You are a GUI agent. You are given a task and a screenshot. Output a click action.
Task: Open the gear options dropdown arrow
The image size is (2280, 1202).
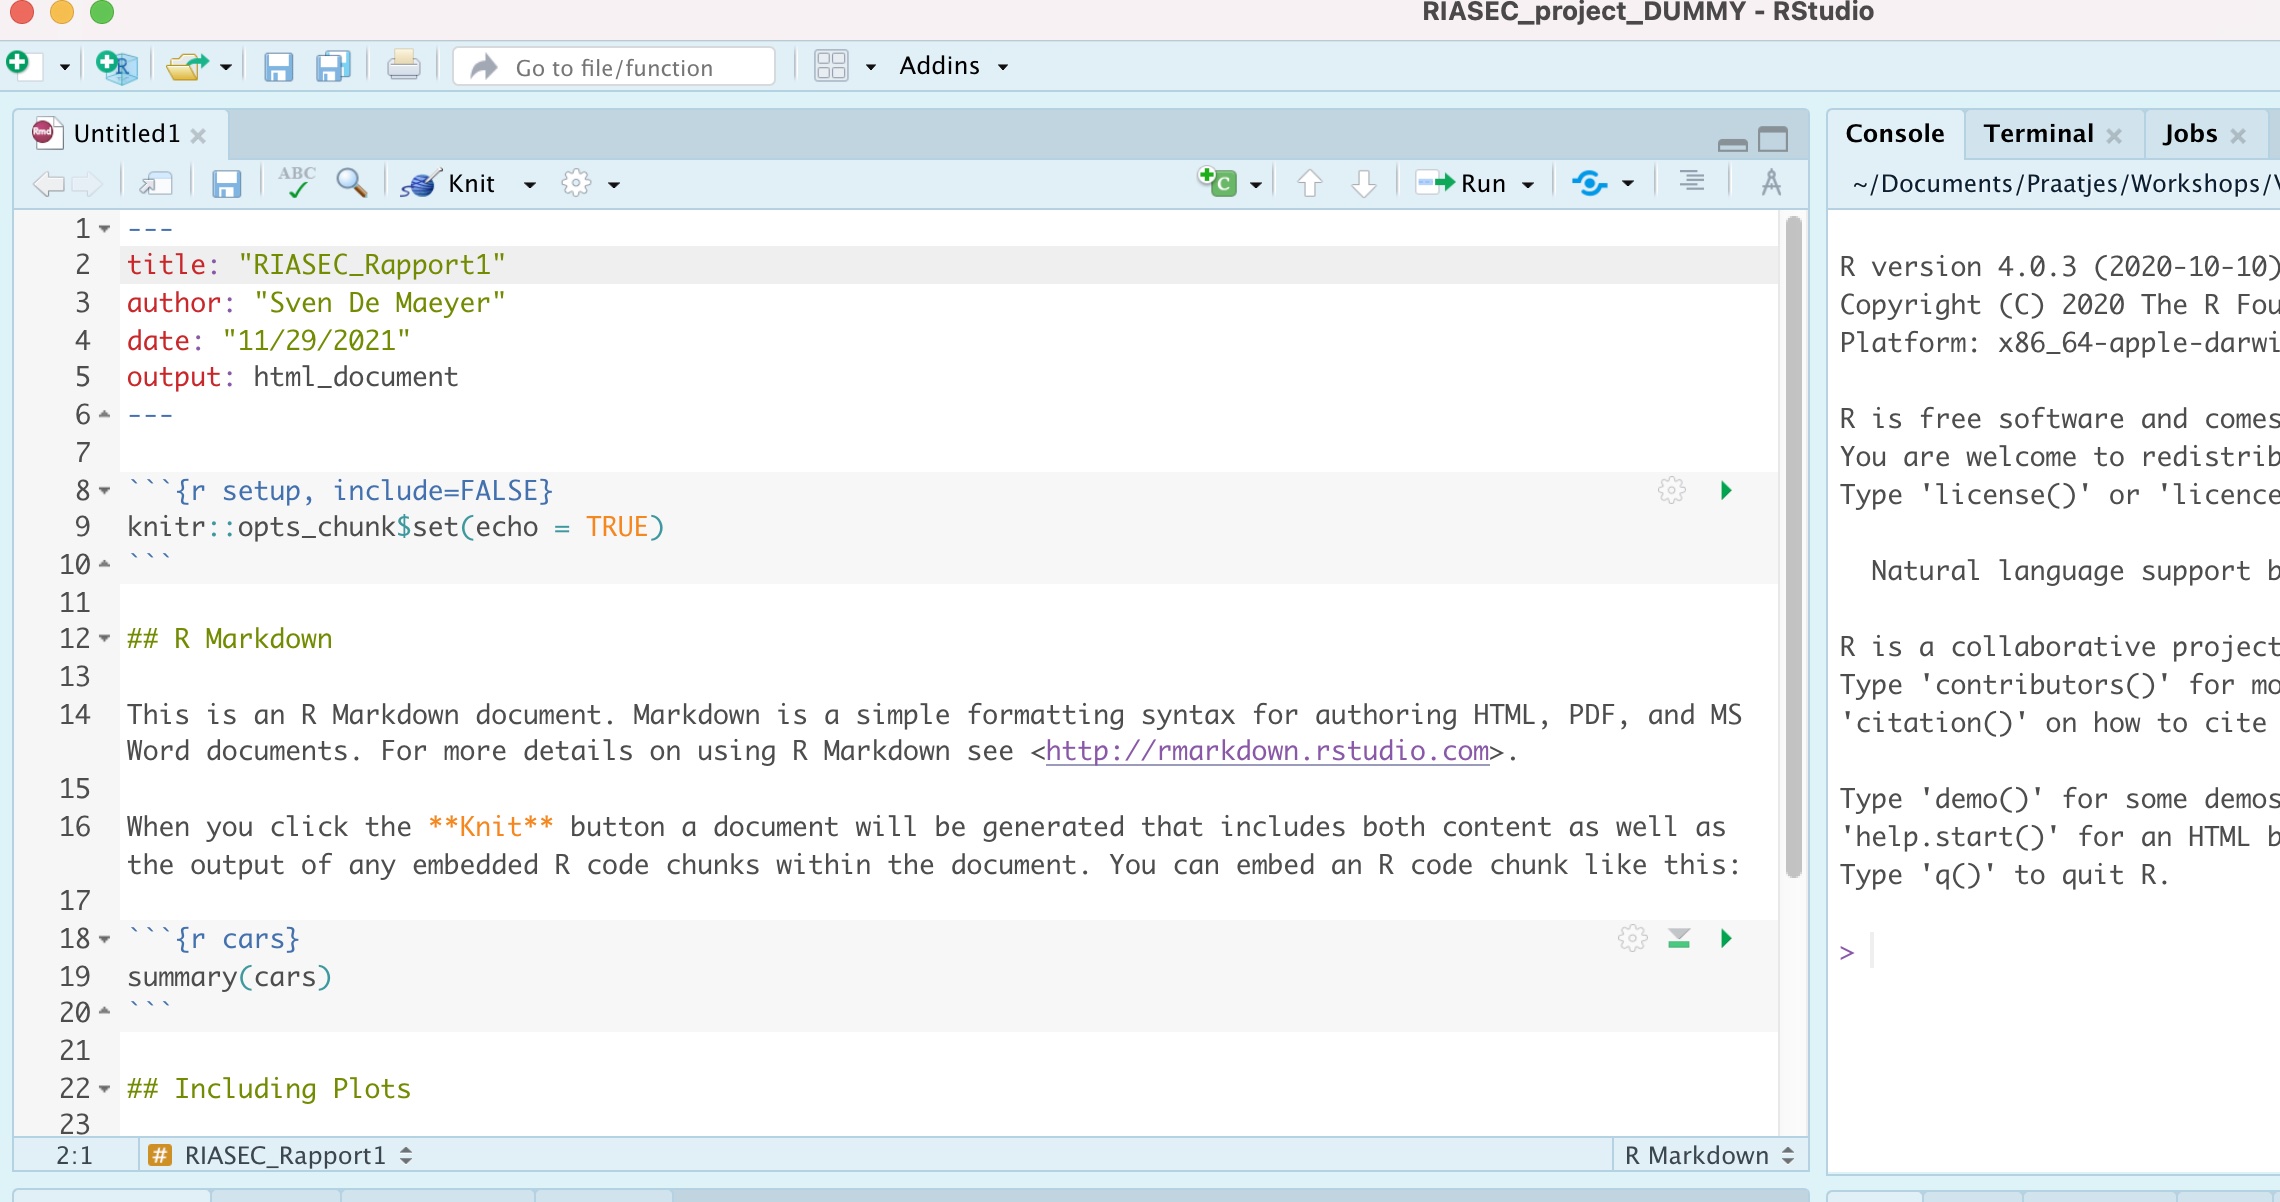[x=614, y=185]
